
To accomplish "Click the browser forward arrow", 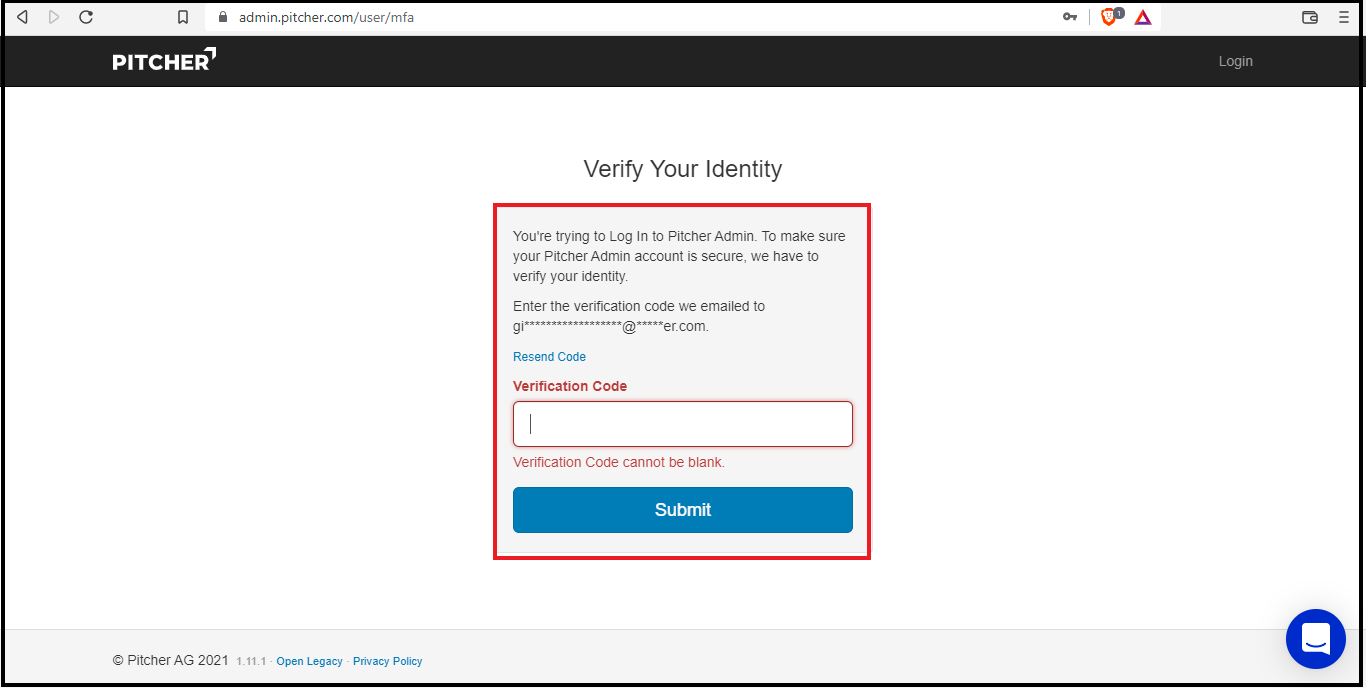I will [54, 17].
